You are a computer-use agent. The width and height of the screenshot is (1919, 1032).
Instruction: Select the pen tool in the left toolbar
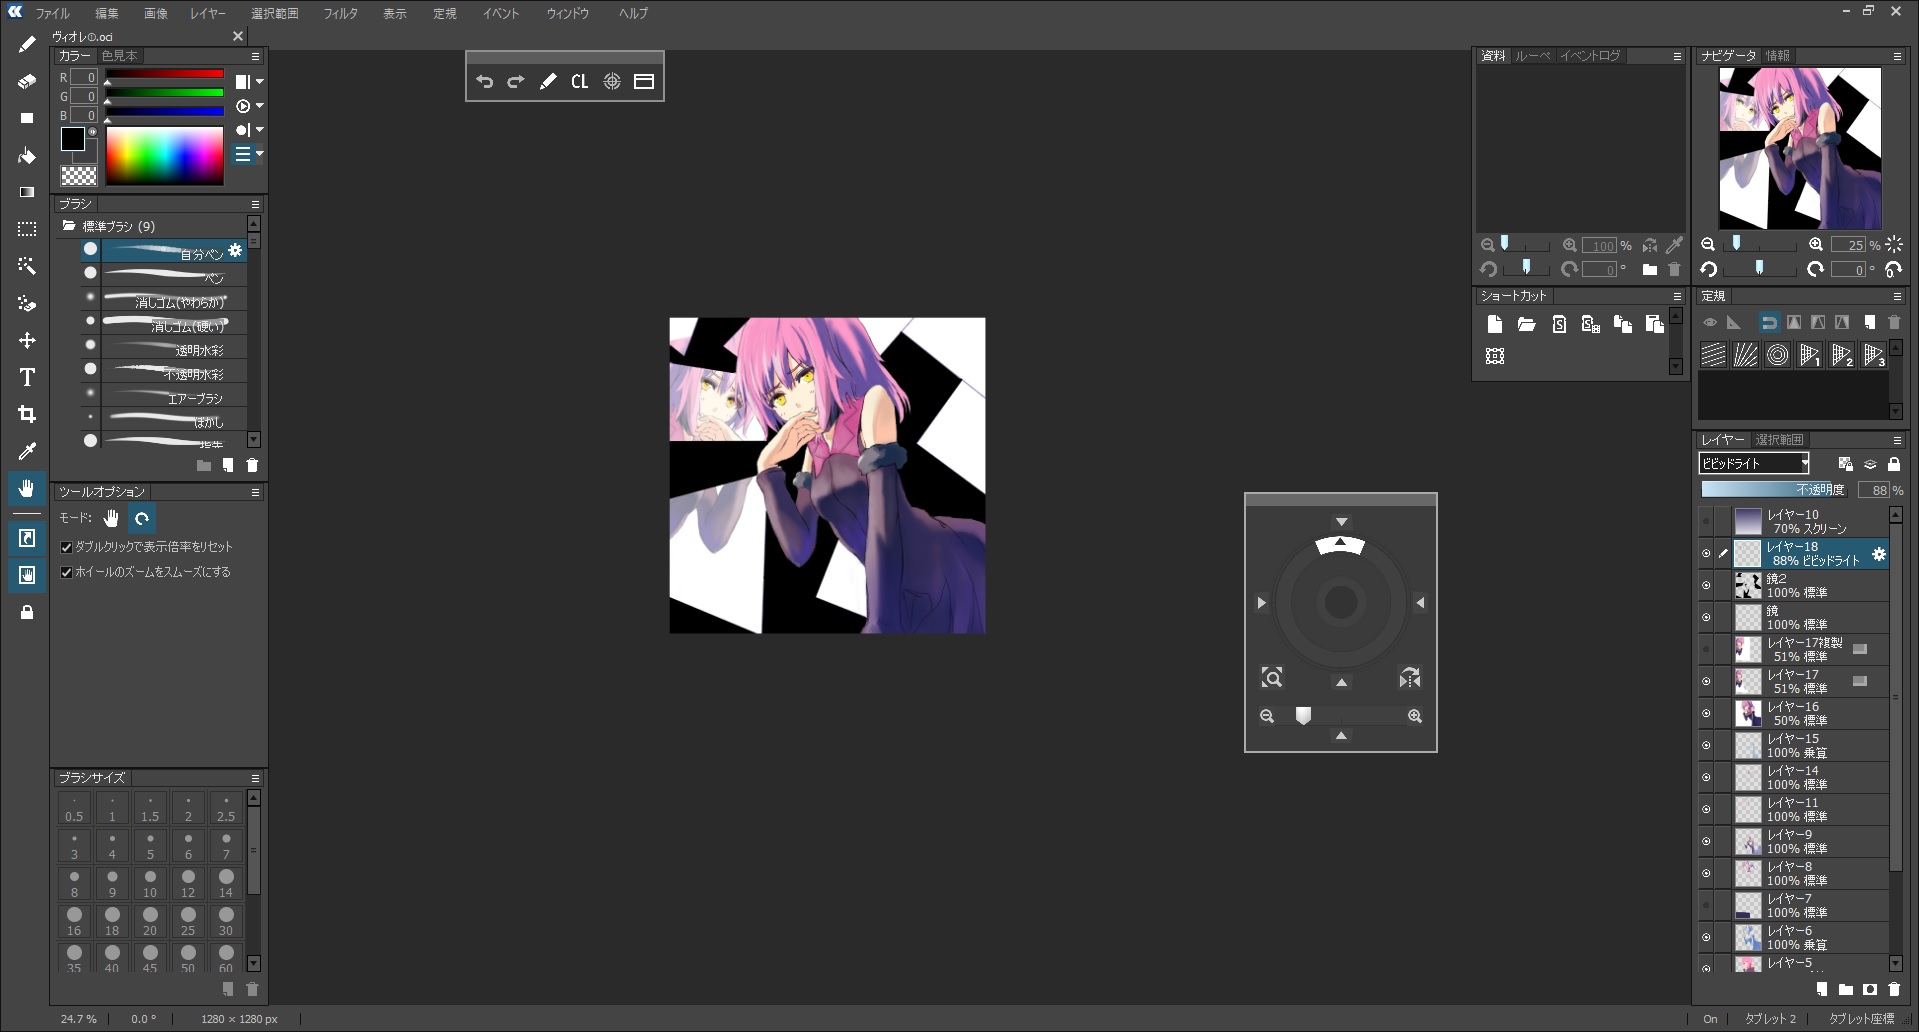[x=27, y=44]
